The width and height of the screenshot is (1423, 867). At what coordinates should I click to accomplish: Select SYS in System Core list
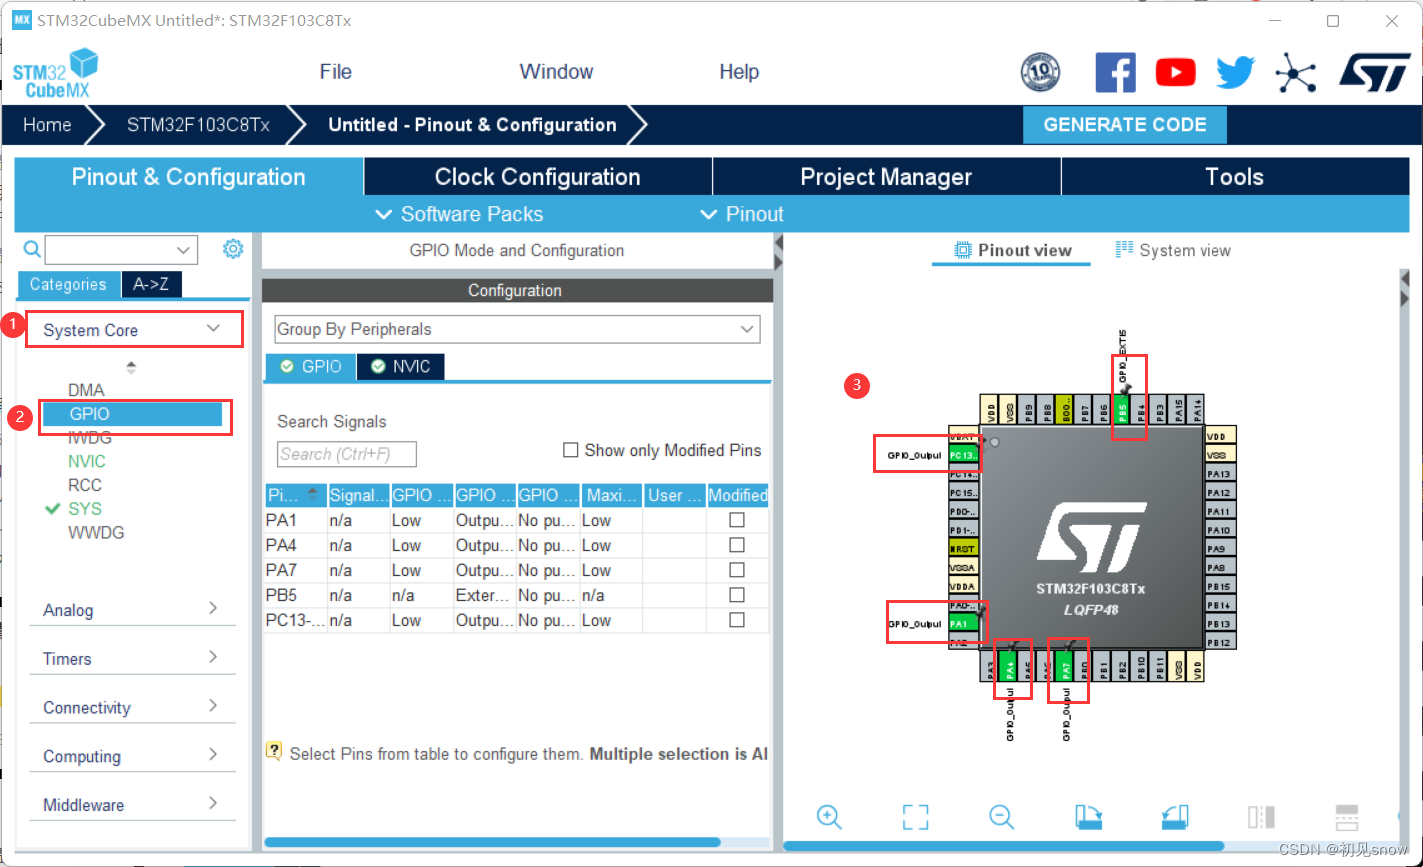tap(85, 508)
